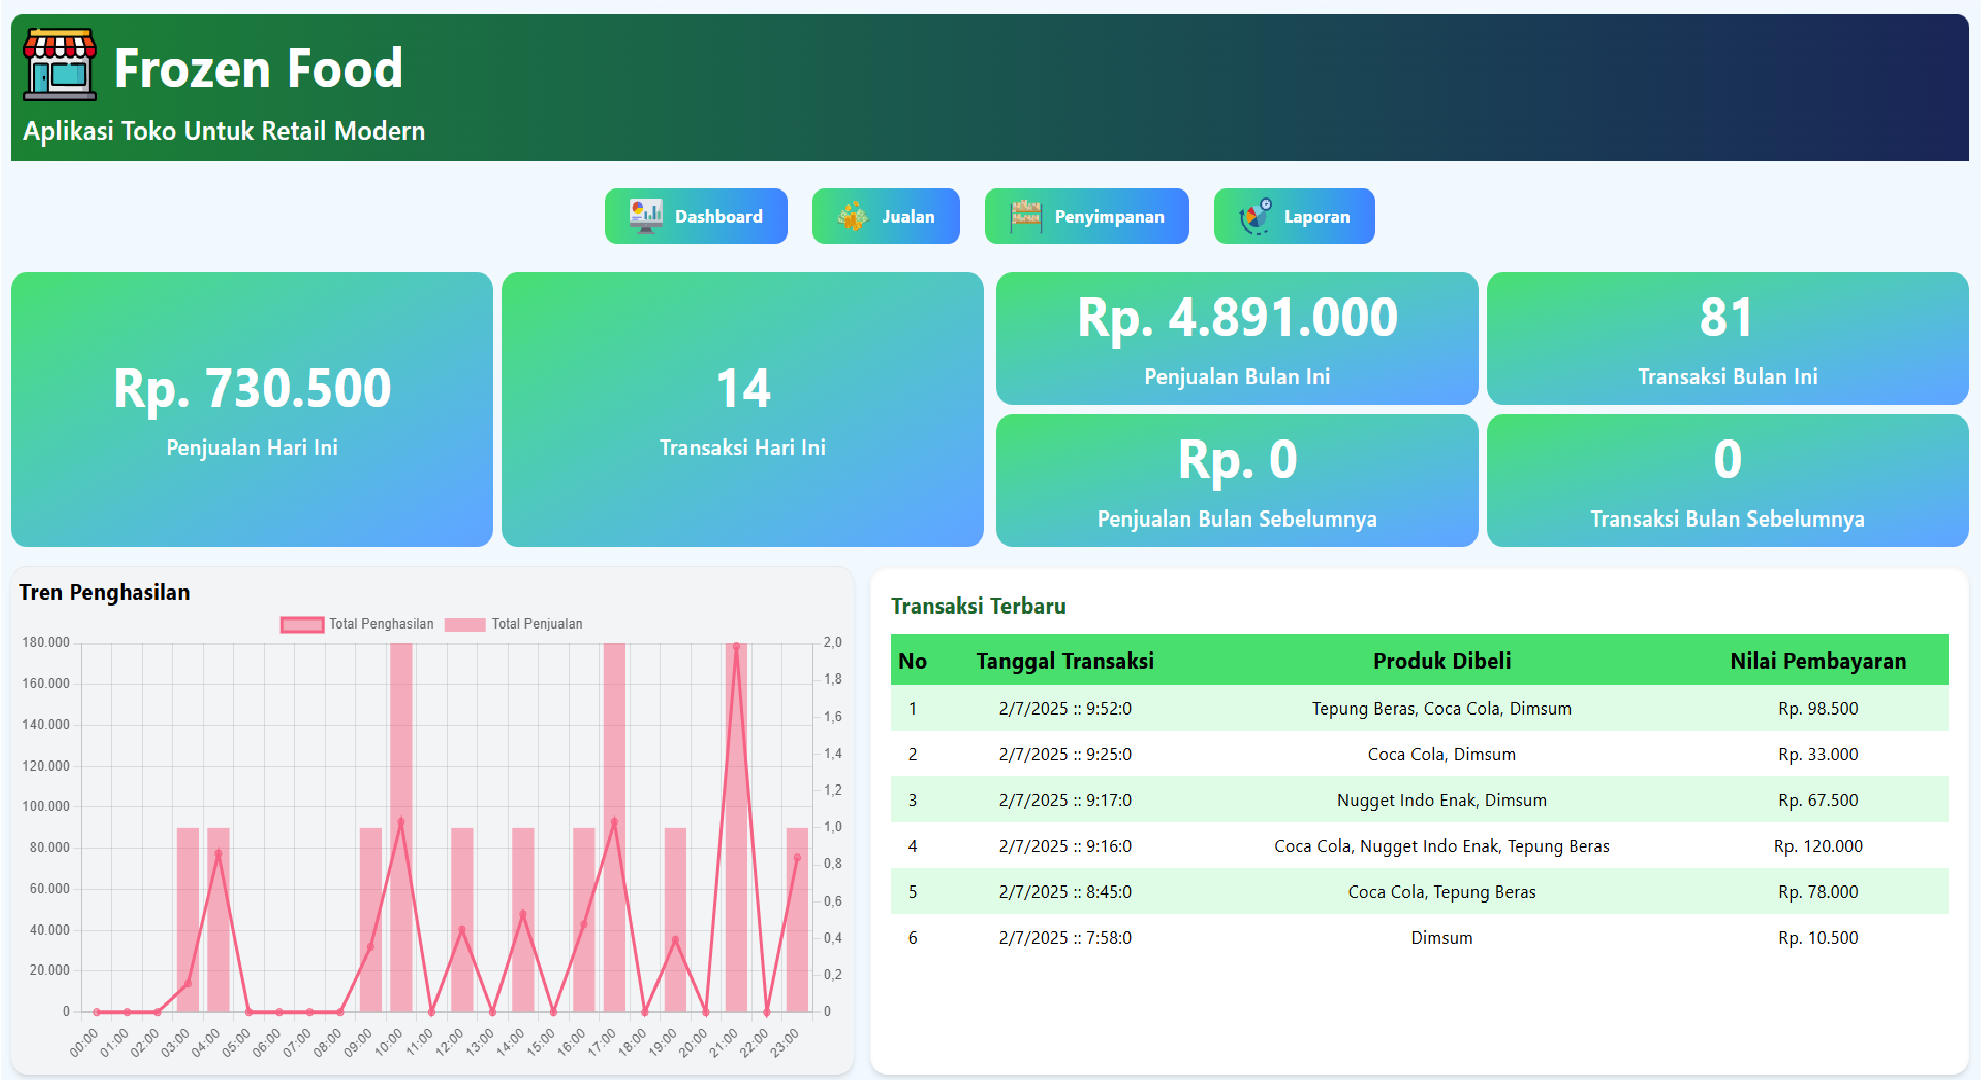
Task: Open the Dashboard menu
Action: click(x=696, y=216)
